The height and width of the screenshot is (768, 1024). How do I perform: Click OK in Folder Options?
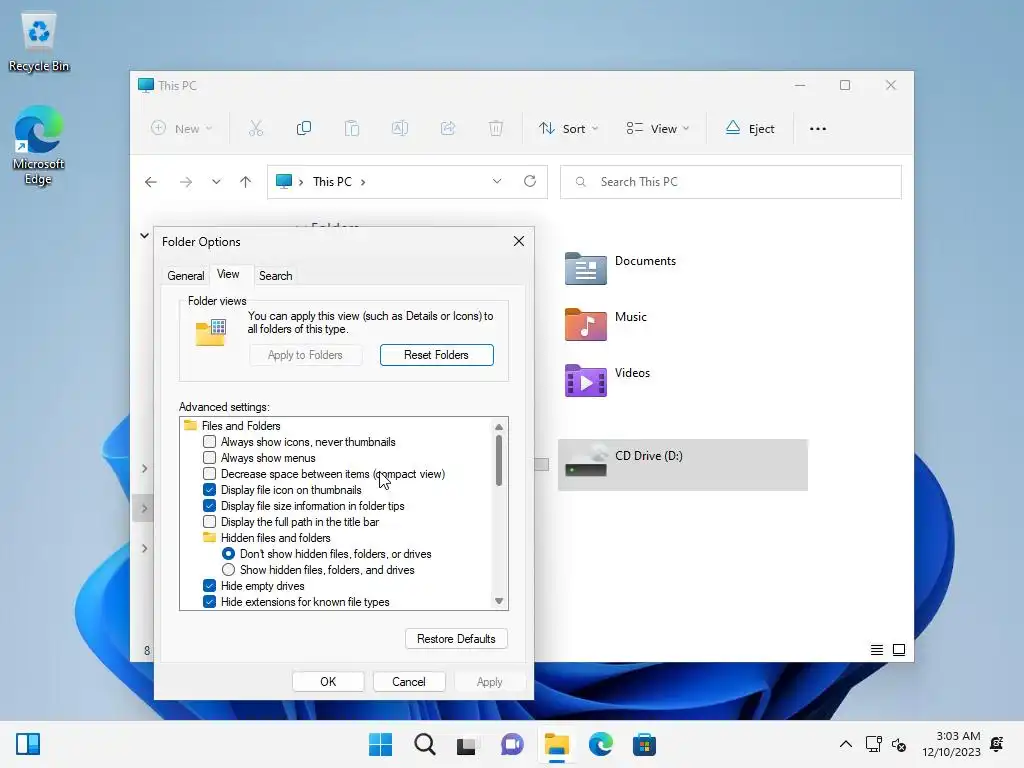328,682
